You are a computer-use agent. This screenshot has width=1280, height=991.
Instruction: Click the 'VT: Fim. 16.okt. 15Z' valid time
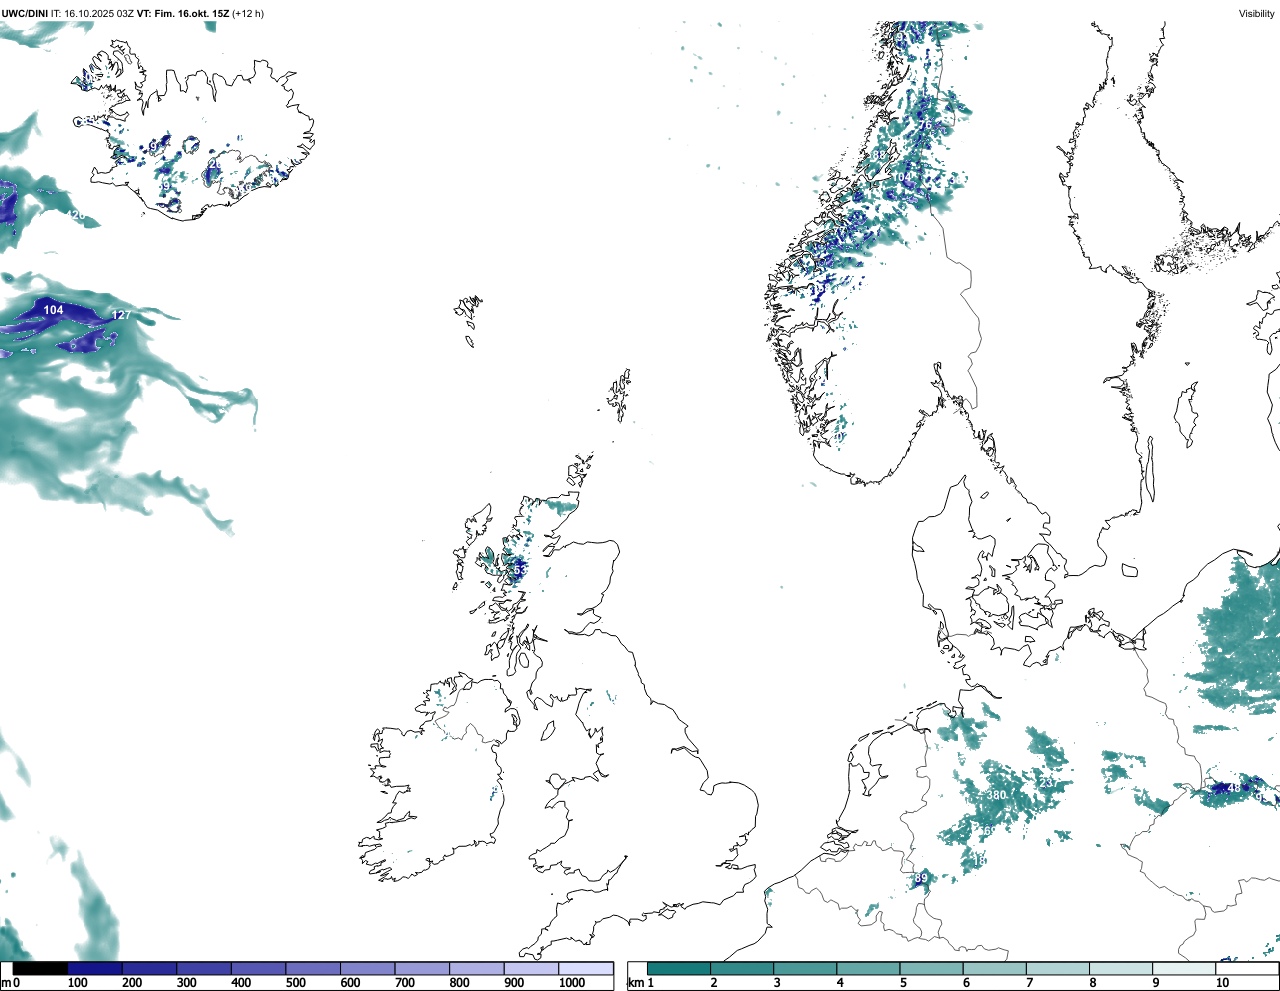pyautogui.click(x=183, y=13)
